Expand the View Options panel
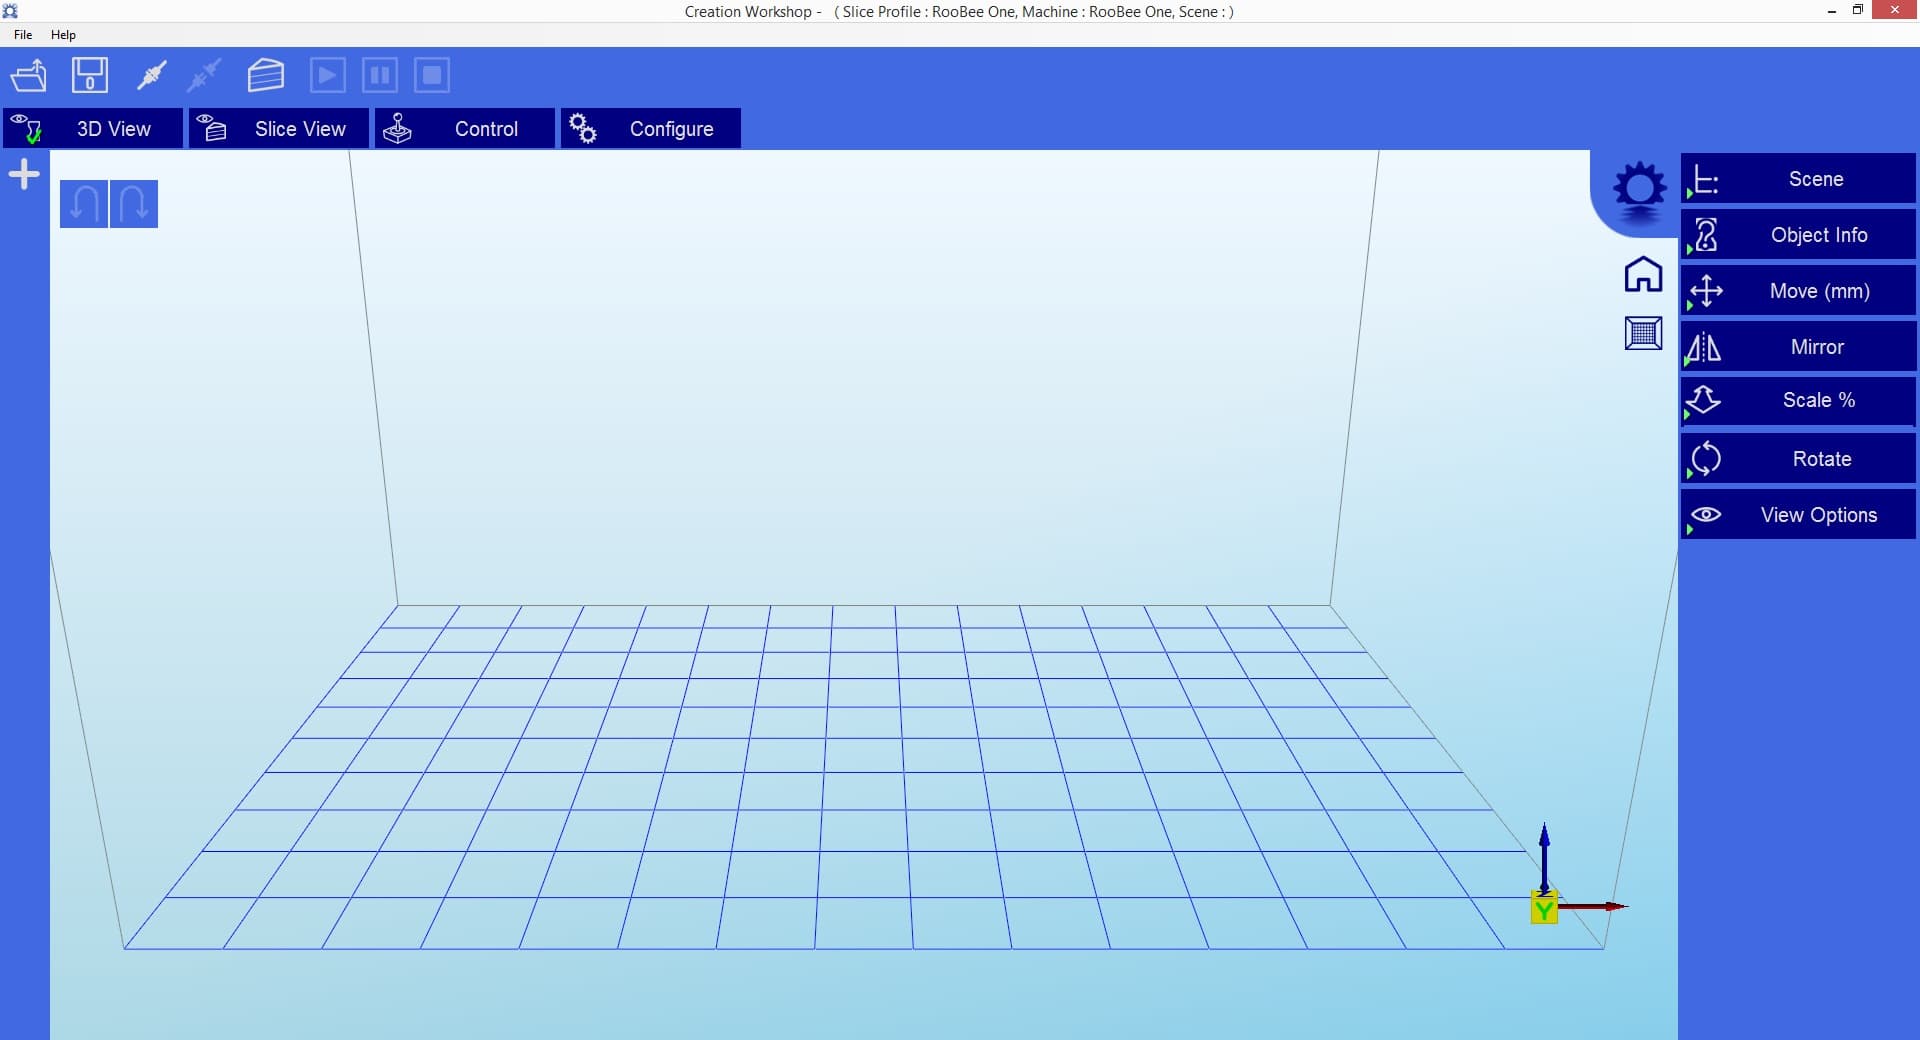 coord(1797,514)
